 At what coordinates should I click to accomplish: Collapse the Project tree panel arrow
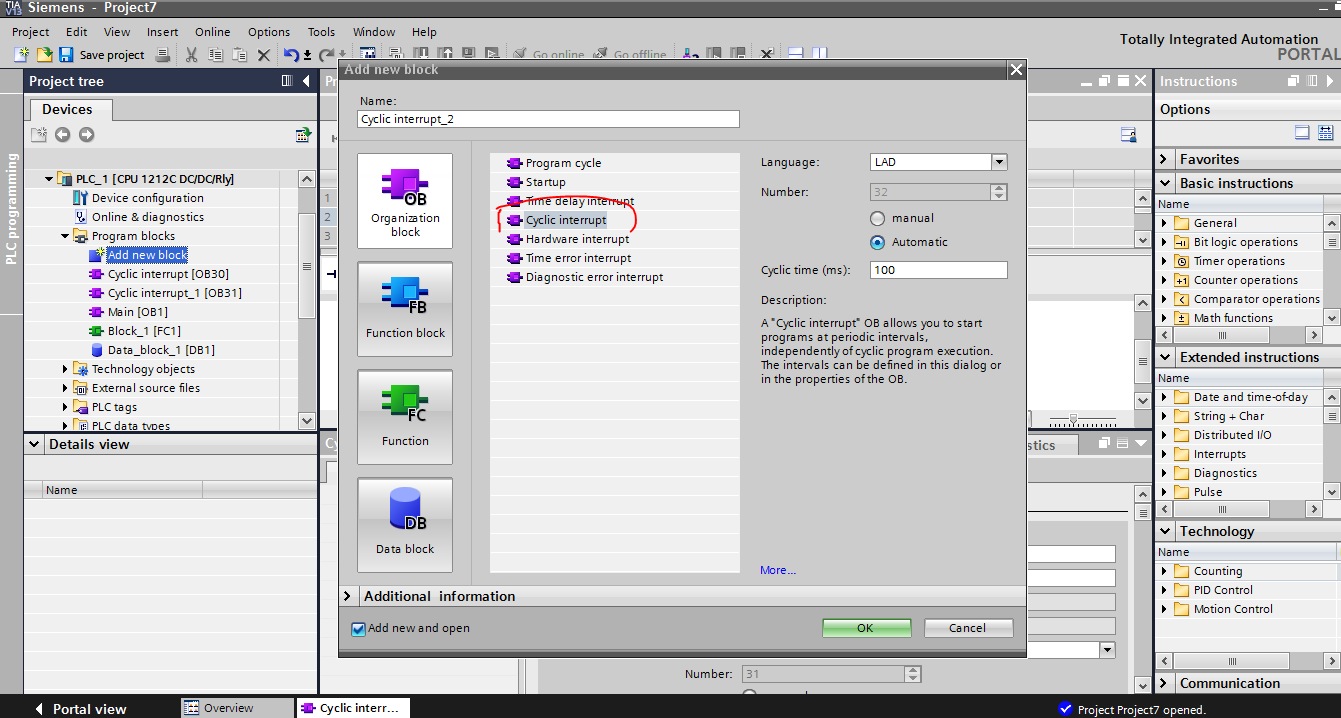coord(306,81)
